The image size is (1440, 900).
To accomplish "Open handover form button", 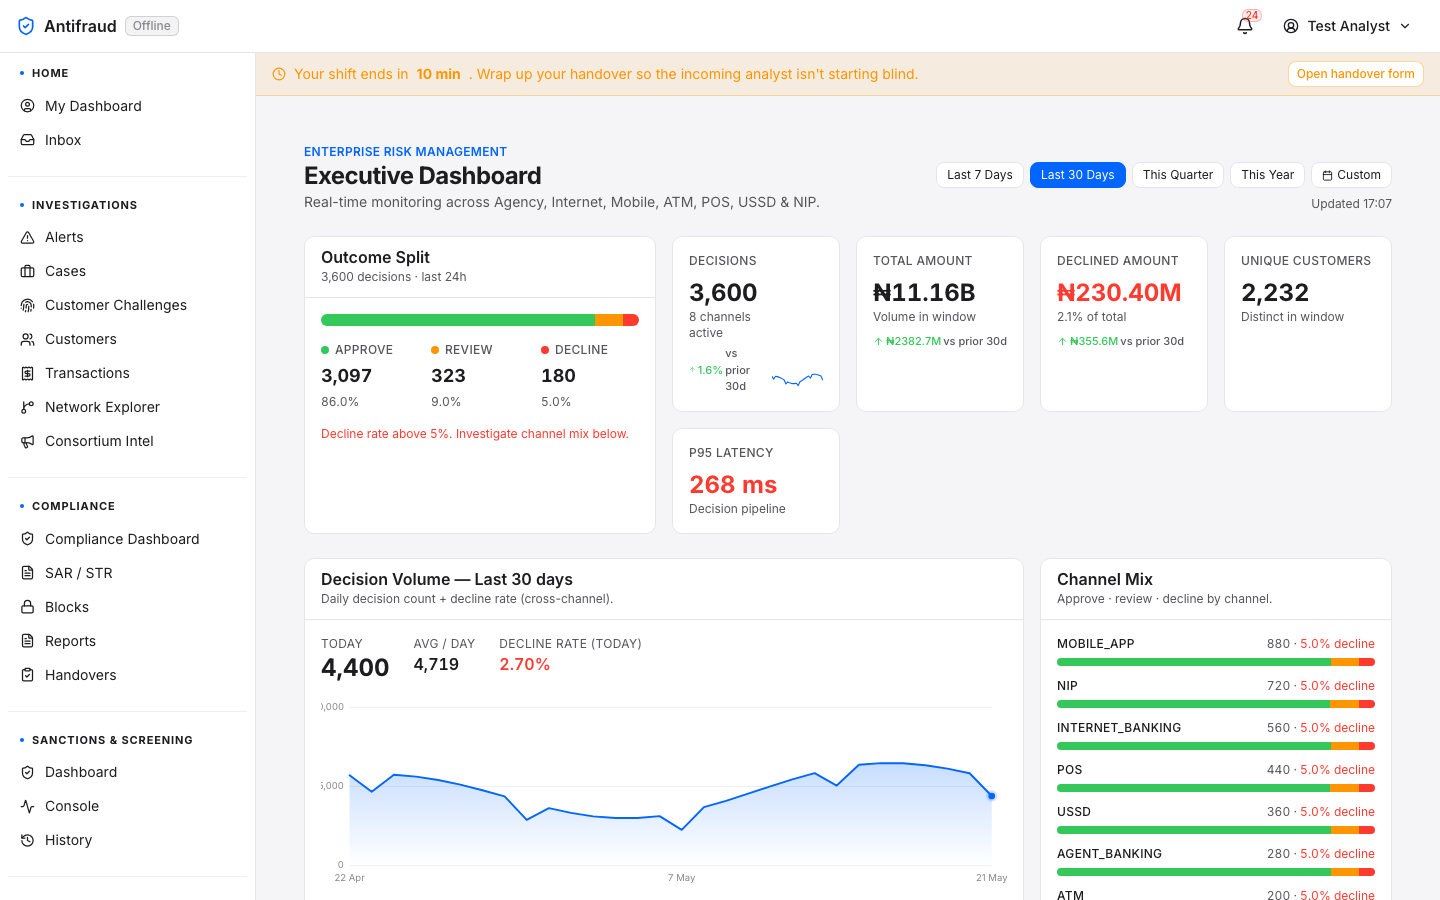I will click(x=1356, y=74).
